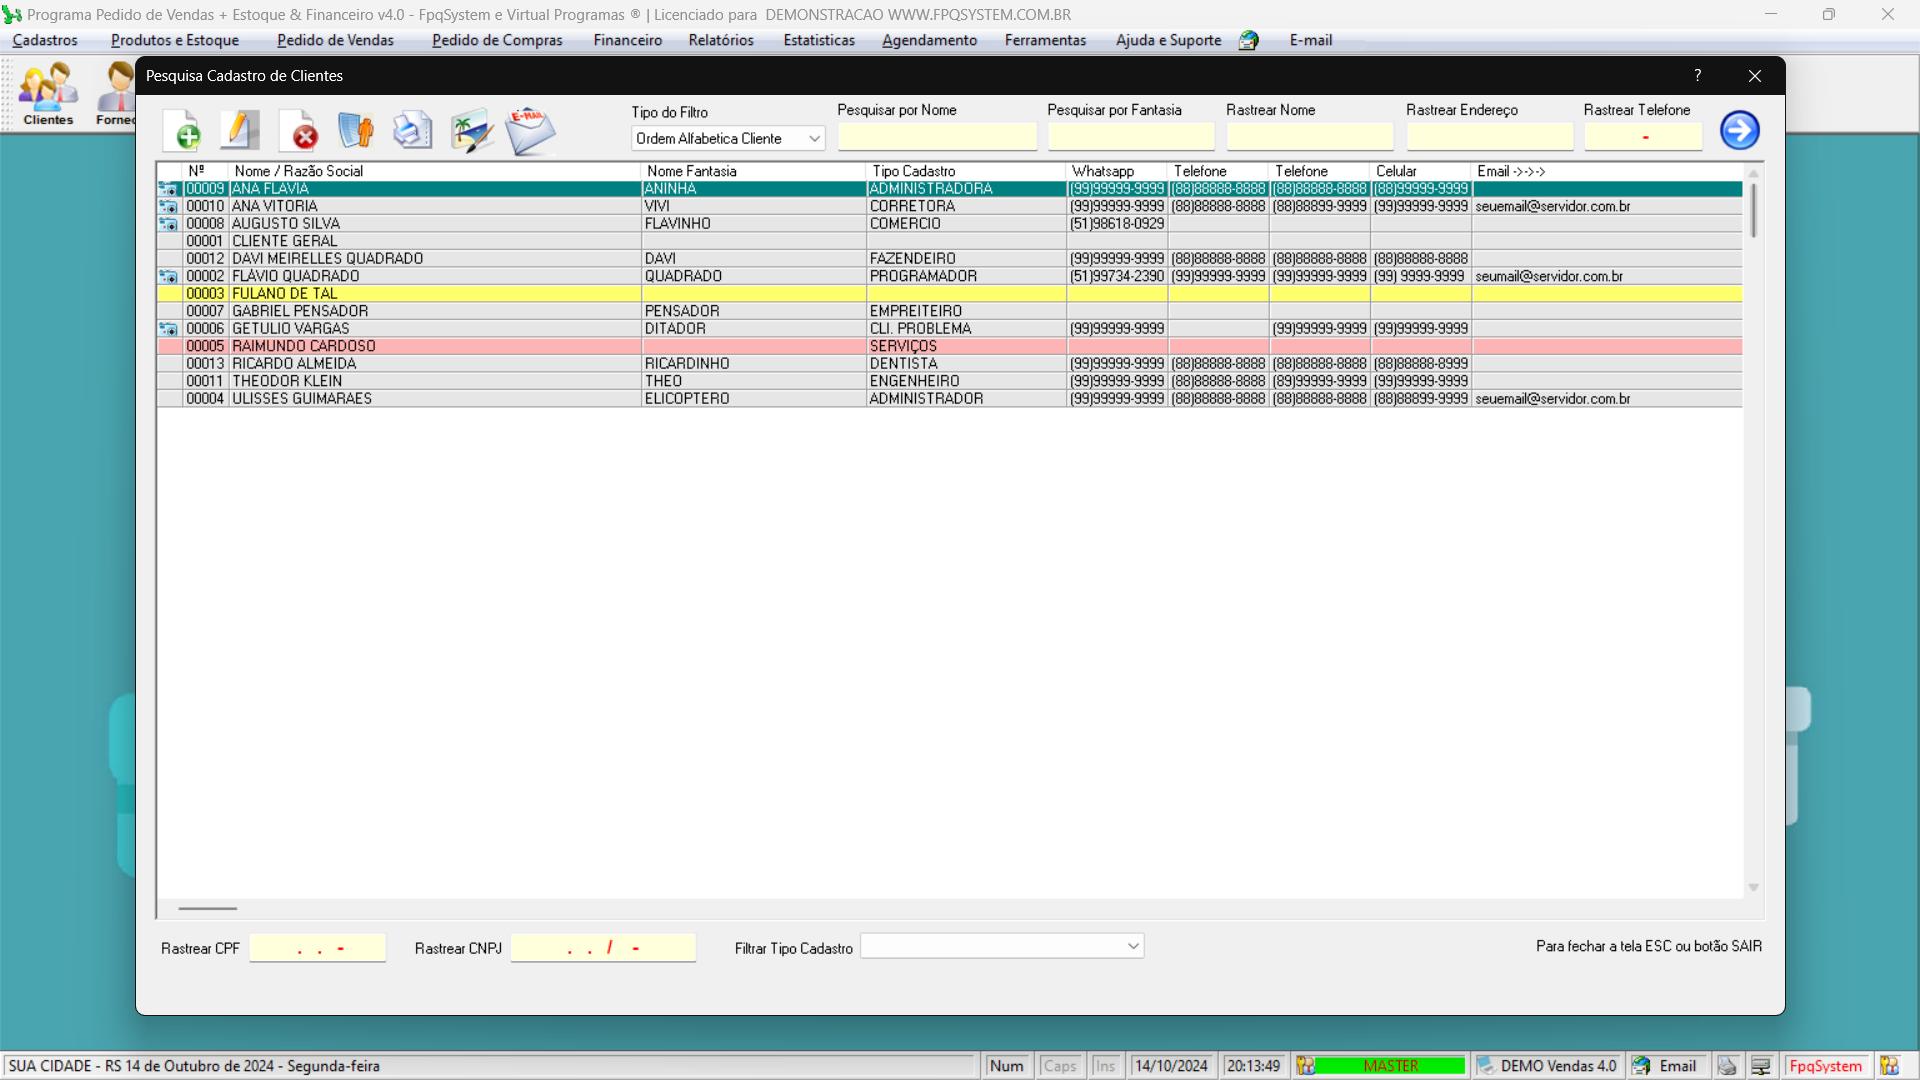Open the Agendamento menu
The height and width of the screenshot is (1080, 1920).
pyautogui.click(x=929, y=41)
